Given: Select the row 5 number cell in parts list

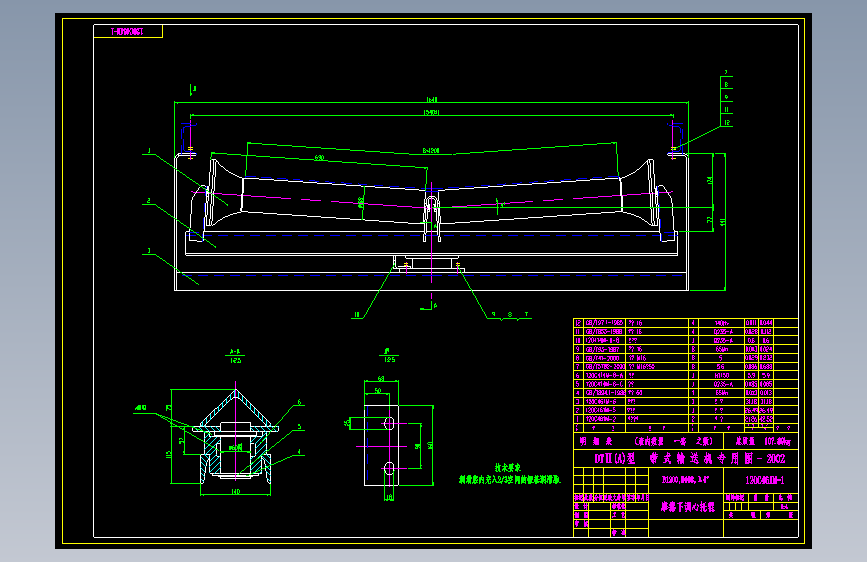Looking at the screenshot, I should [x=578, y=384].
